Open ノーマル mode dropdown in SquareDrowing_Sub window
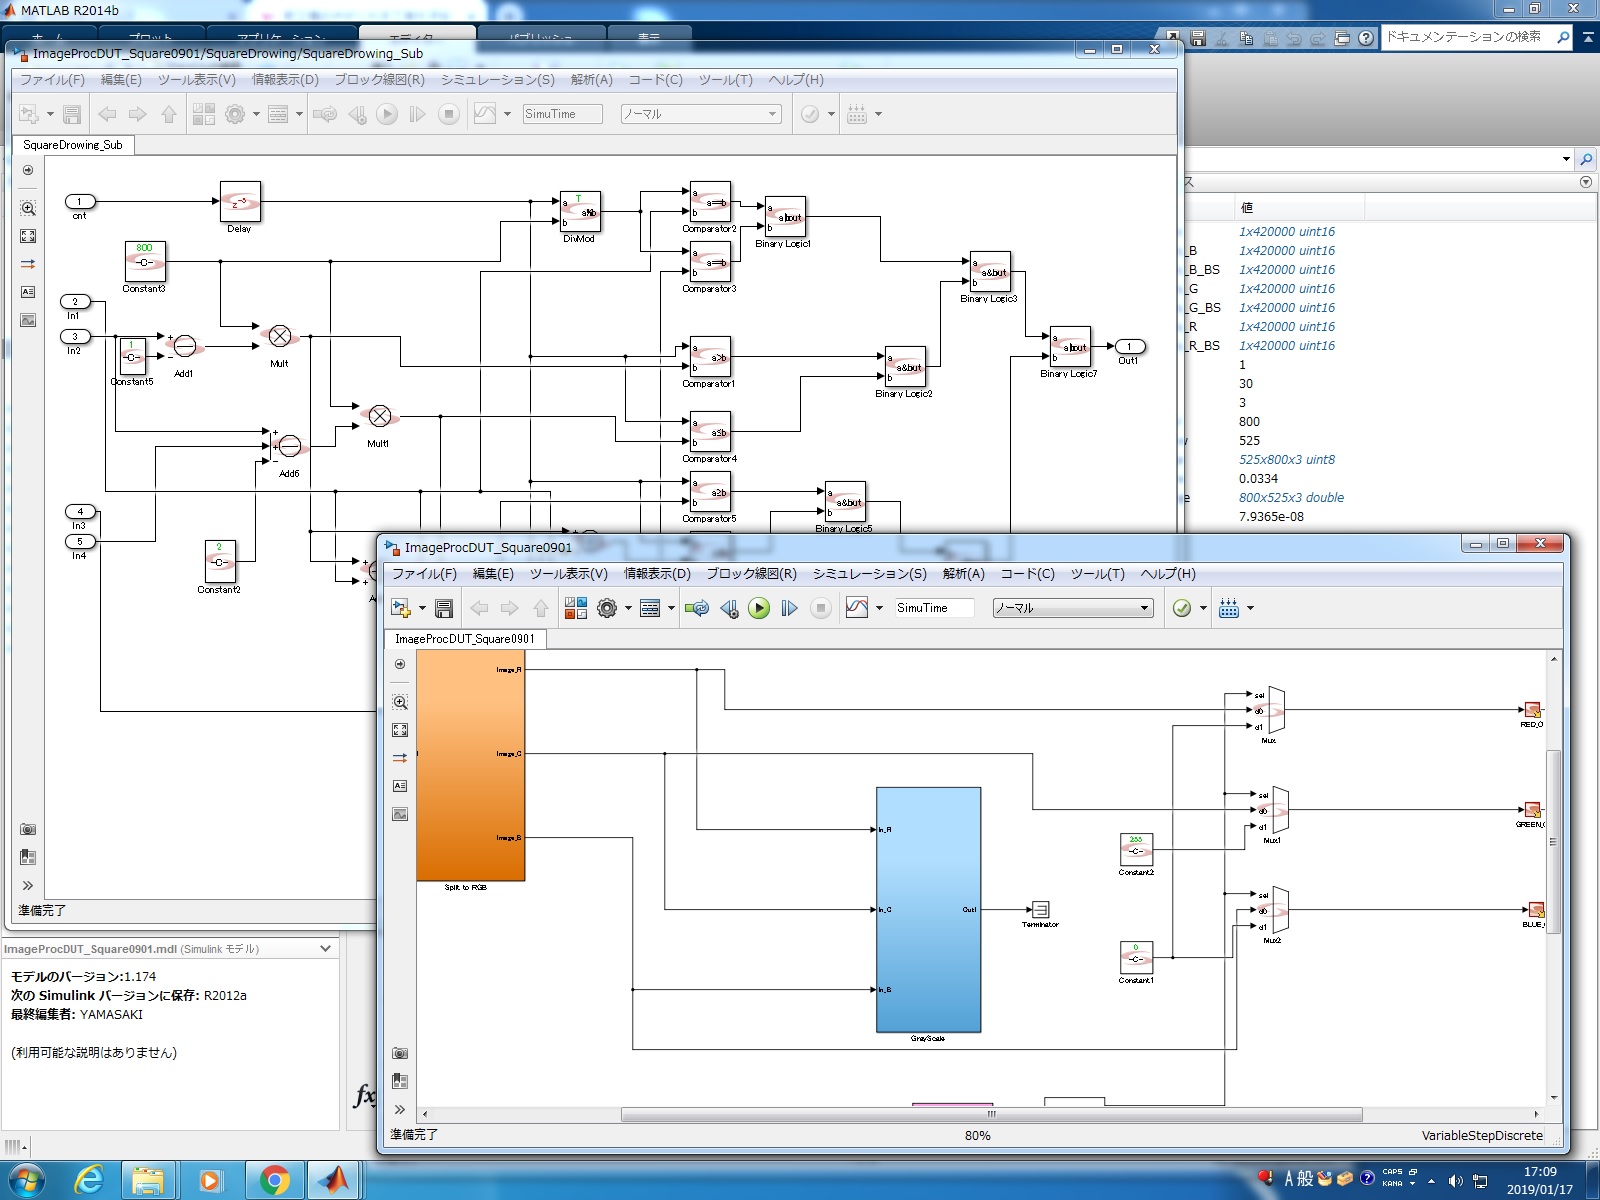Screen dimensions: 1600x1200 point(700,114)
